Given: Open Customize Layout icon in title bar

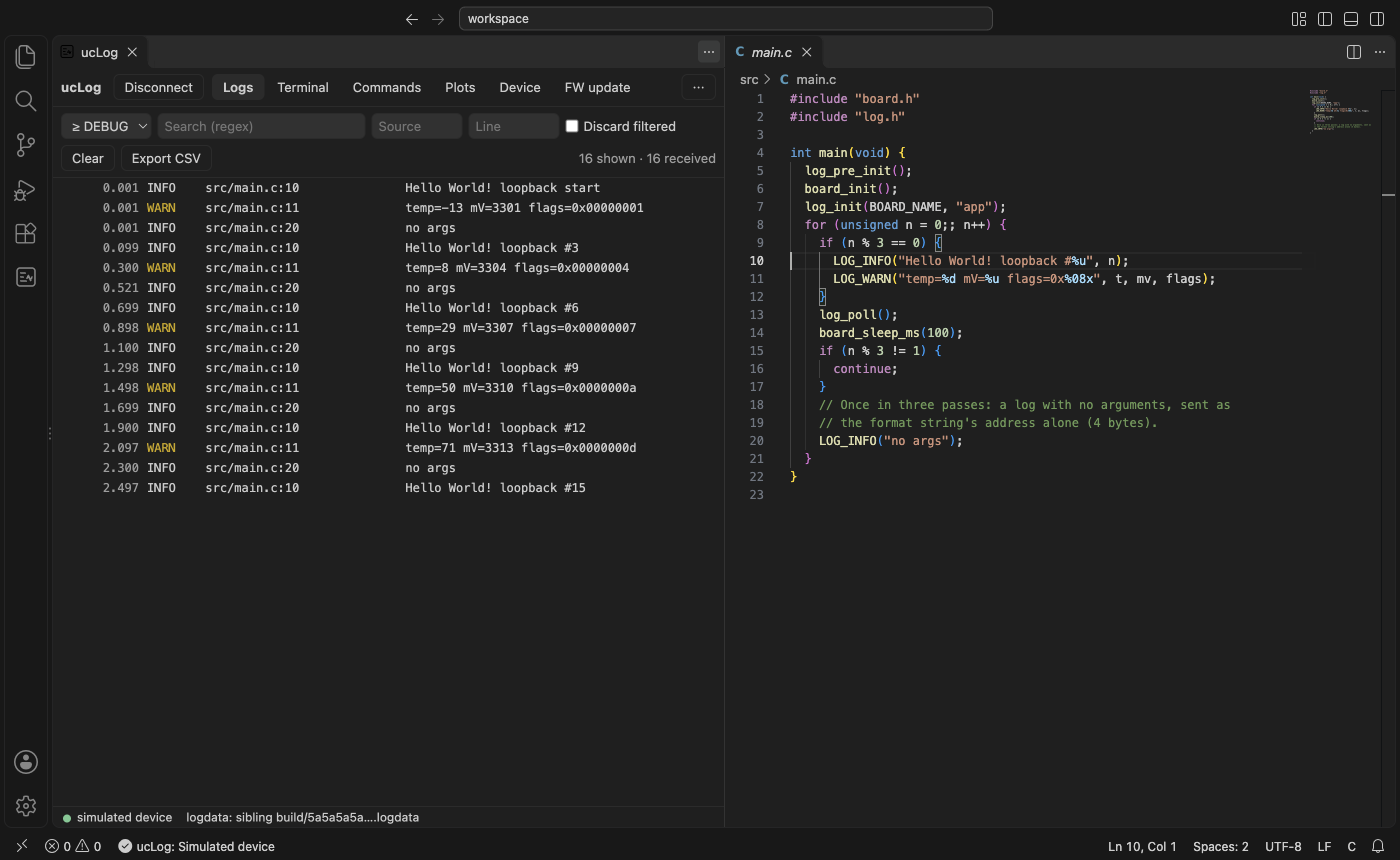Looking at the screenshot, I should pos(1299,19).
